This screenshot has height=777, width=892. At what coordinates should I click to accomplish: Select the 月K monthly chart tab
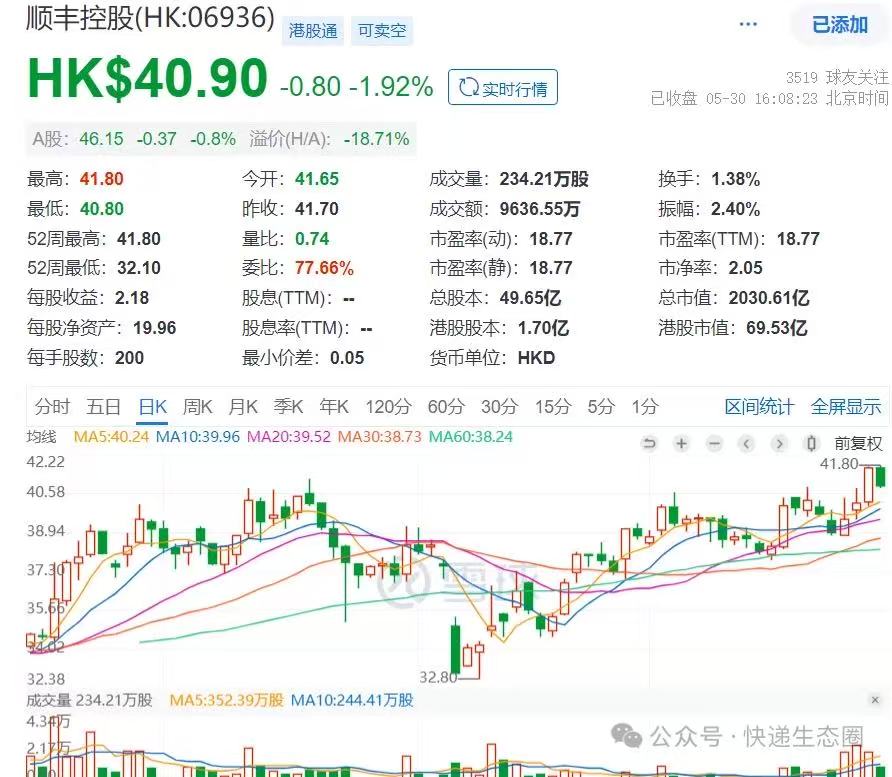pos(243,406)
